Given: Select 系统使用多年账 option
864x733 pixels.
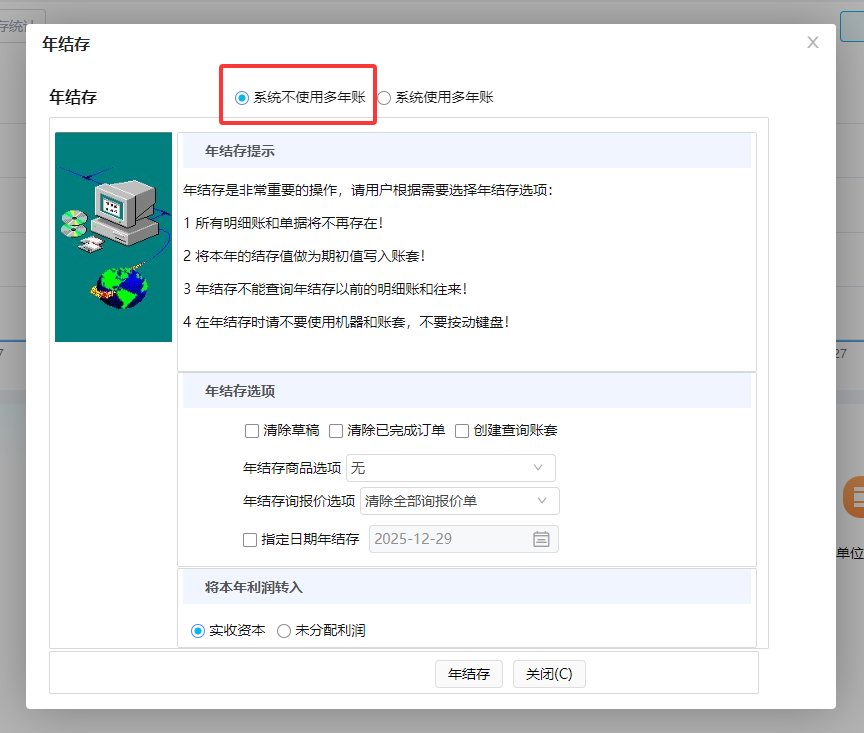Looking at the screenshot, I should tap(383, 97).
